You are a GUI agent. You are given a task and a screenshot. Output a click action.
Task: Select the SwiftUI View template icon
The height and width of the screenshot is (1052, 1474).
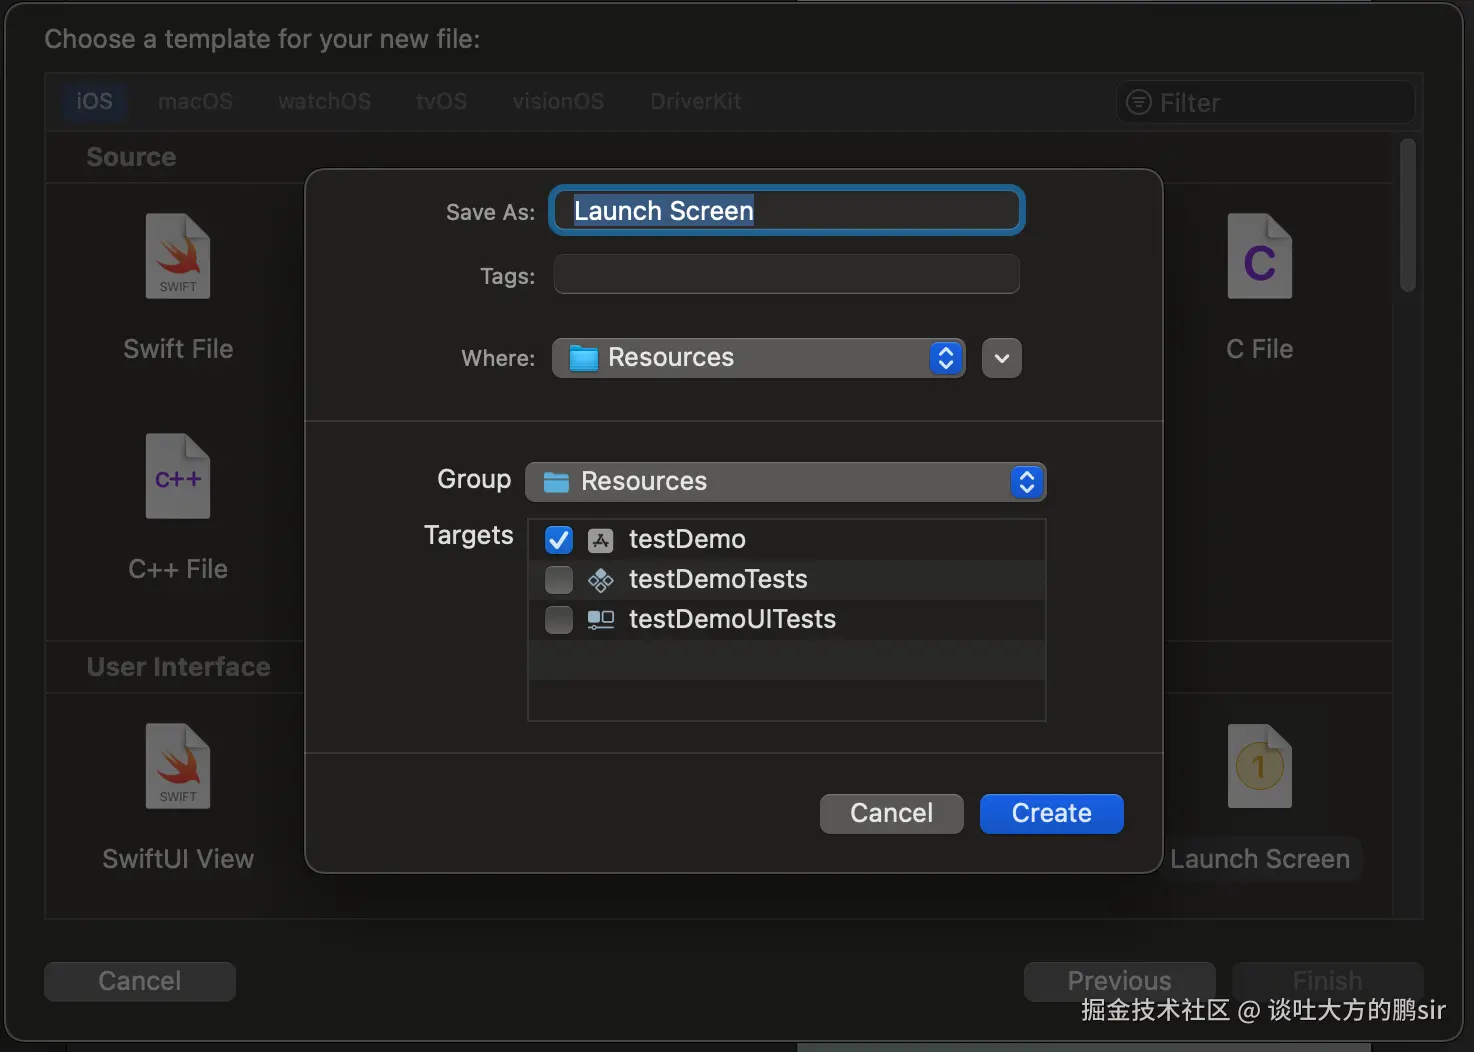(178, 766)
